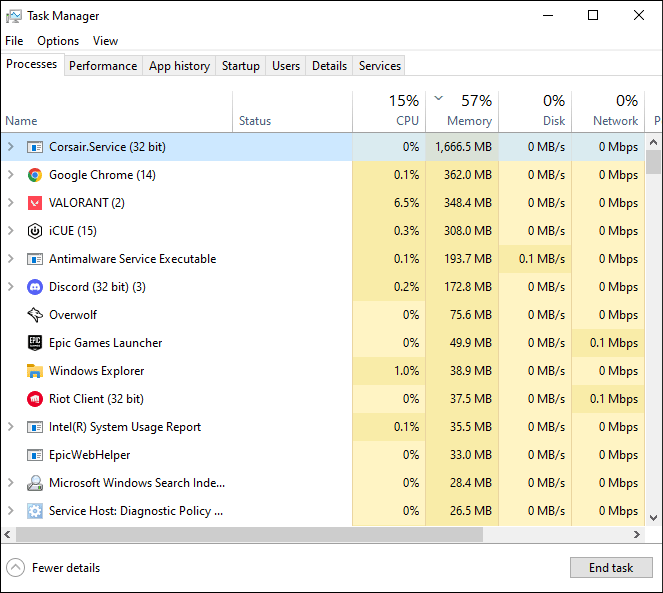Click the Microsoft Windows Search Indexer icon

(x=35, y=483)
